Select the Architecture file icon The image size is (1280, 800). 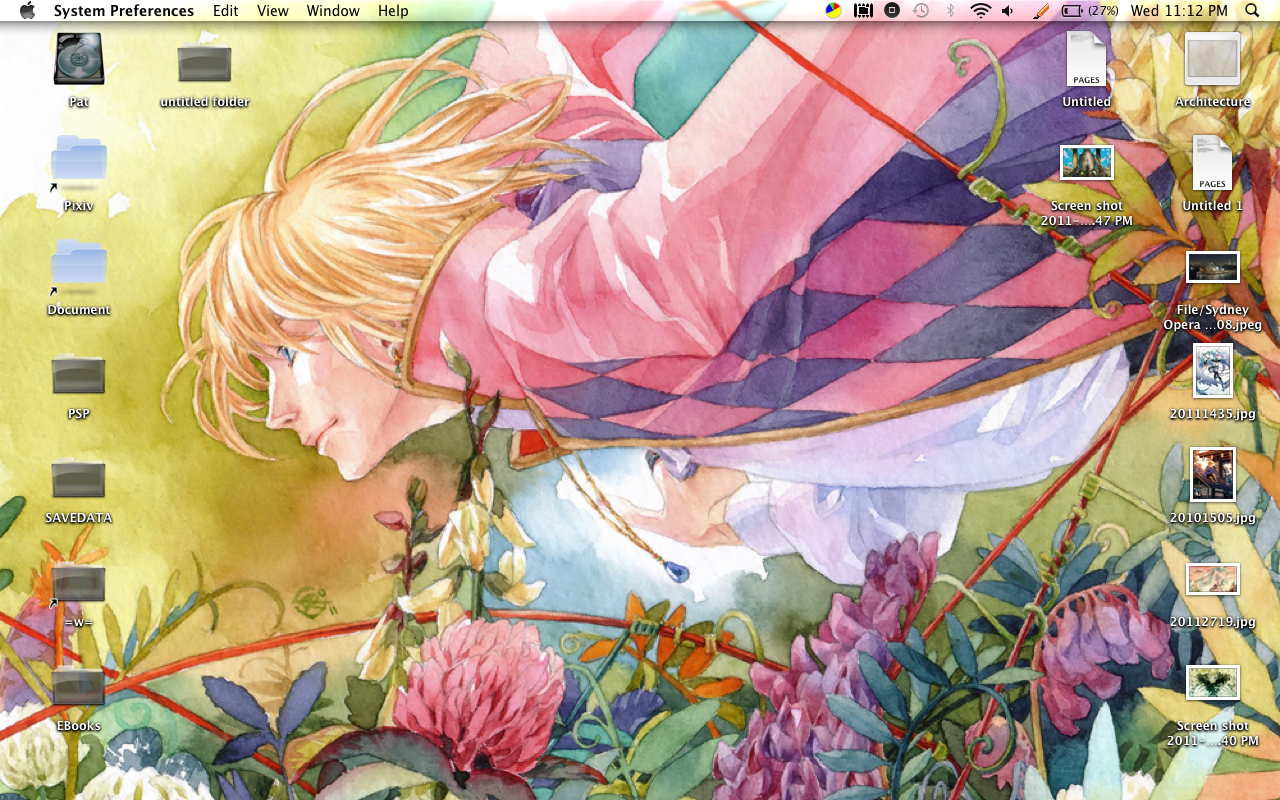pyautogui.click(x=1213, y=59)
